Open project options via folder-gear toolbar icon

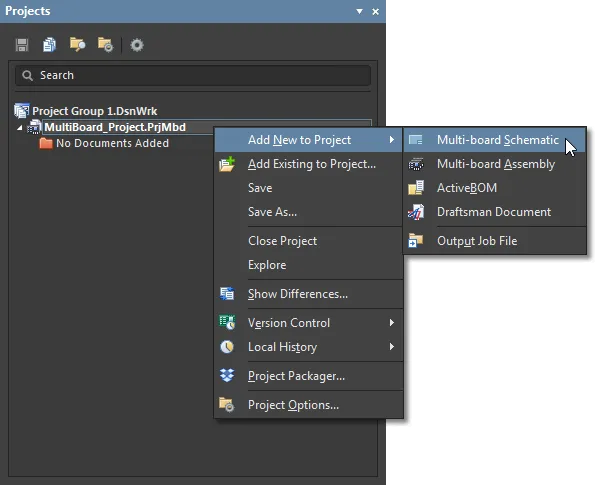(105, 45)
